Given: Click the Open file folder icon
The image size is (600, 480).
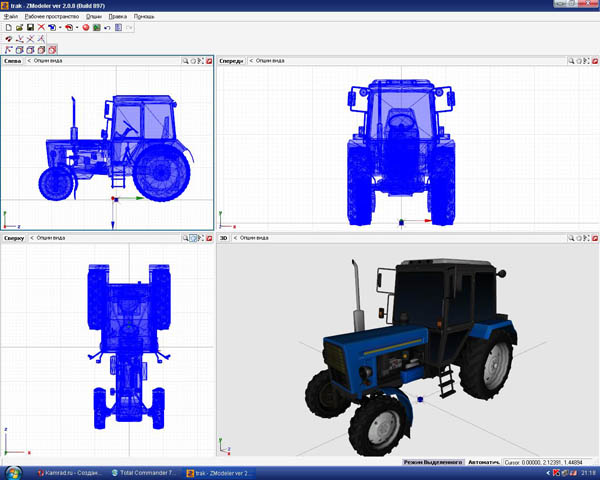Looking at the screenshot, I should (x=18, y=27).
